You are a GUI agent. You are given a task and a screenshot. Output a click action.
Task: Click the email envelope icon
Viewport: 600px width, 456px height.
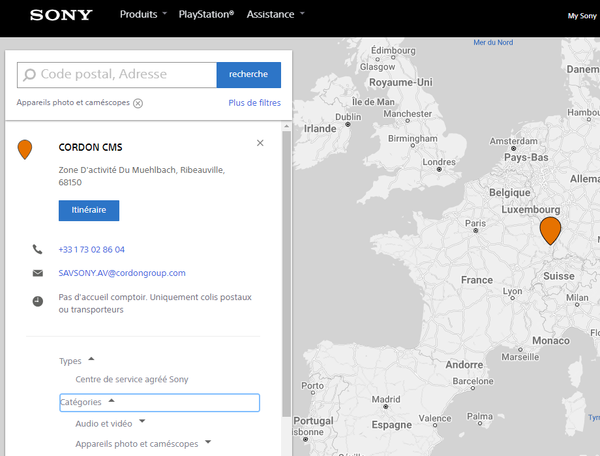tap(38, 273)
